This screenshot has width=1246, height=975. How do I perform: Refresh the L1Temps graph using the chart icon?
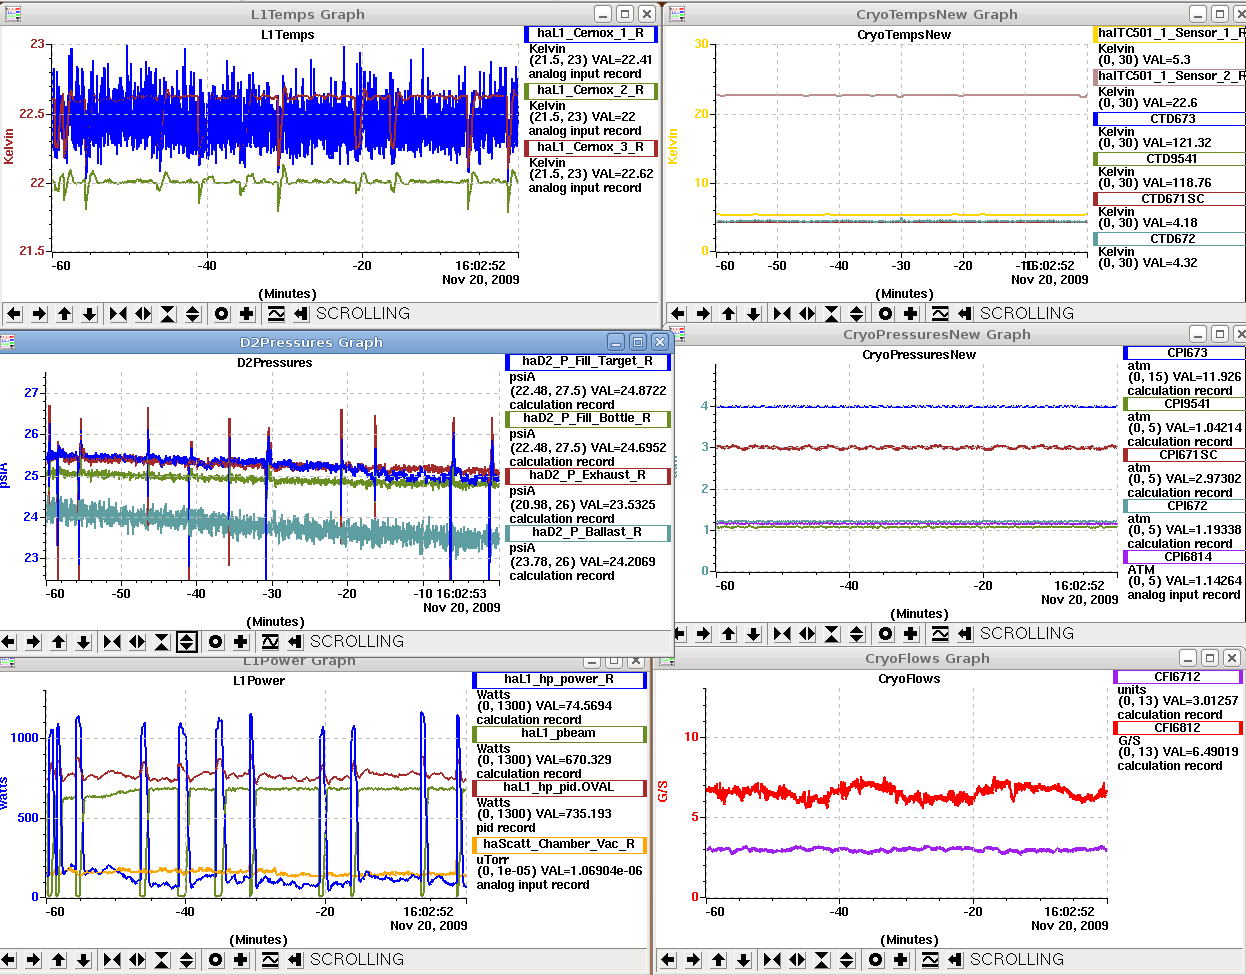(275, 314)
